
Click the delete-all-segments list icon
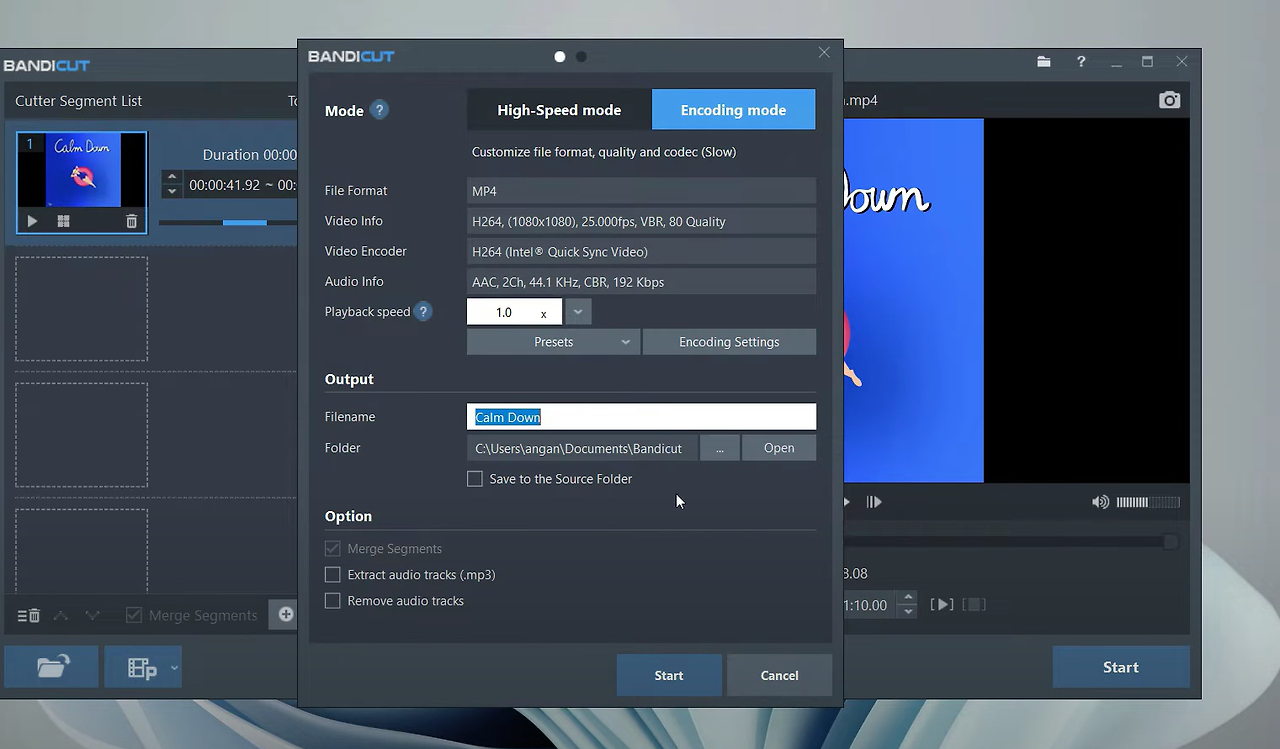[x=29, y=615]
